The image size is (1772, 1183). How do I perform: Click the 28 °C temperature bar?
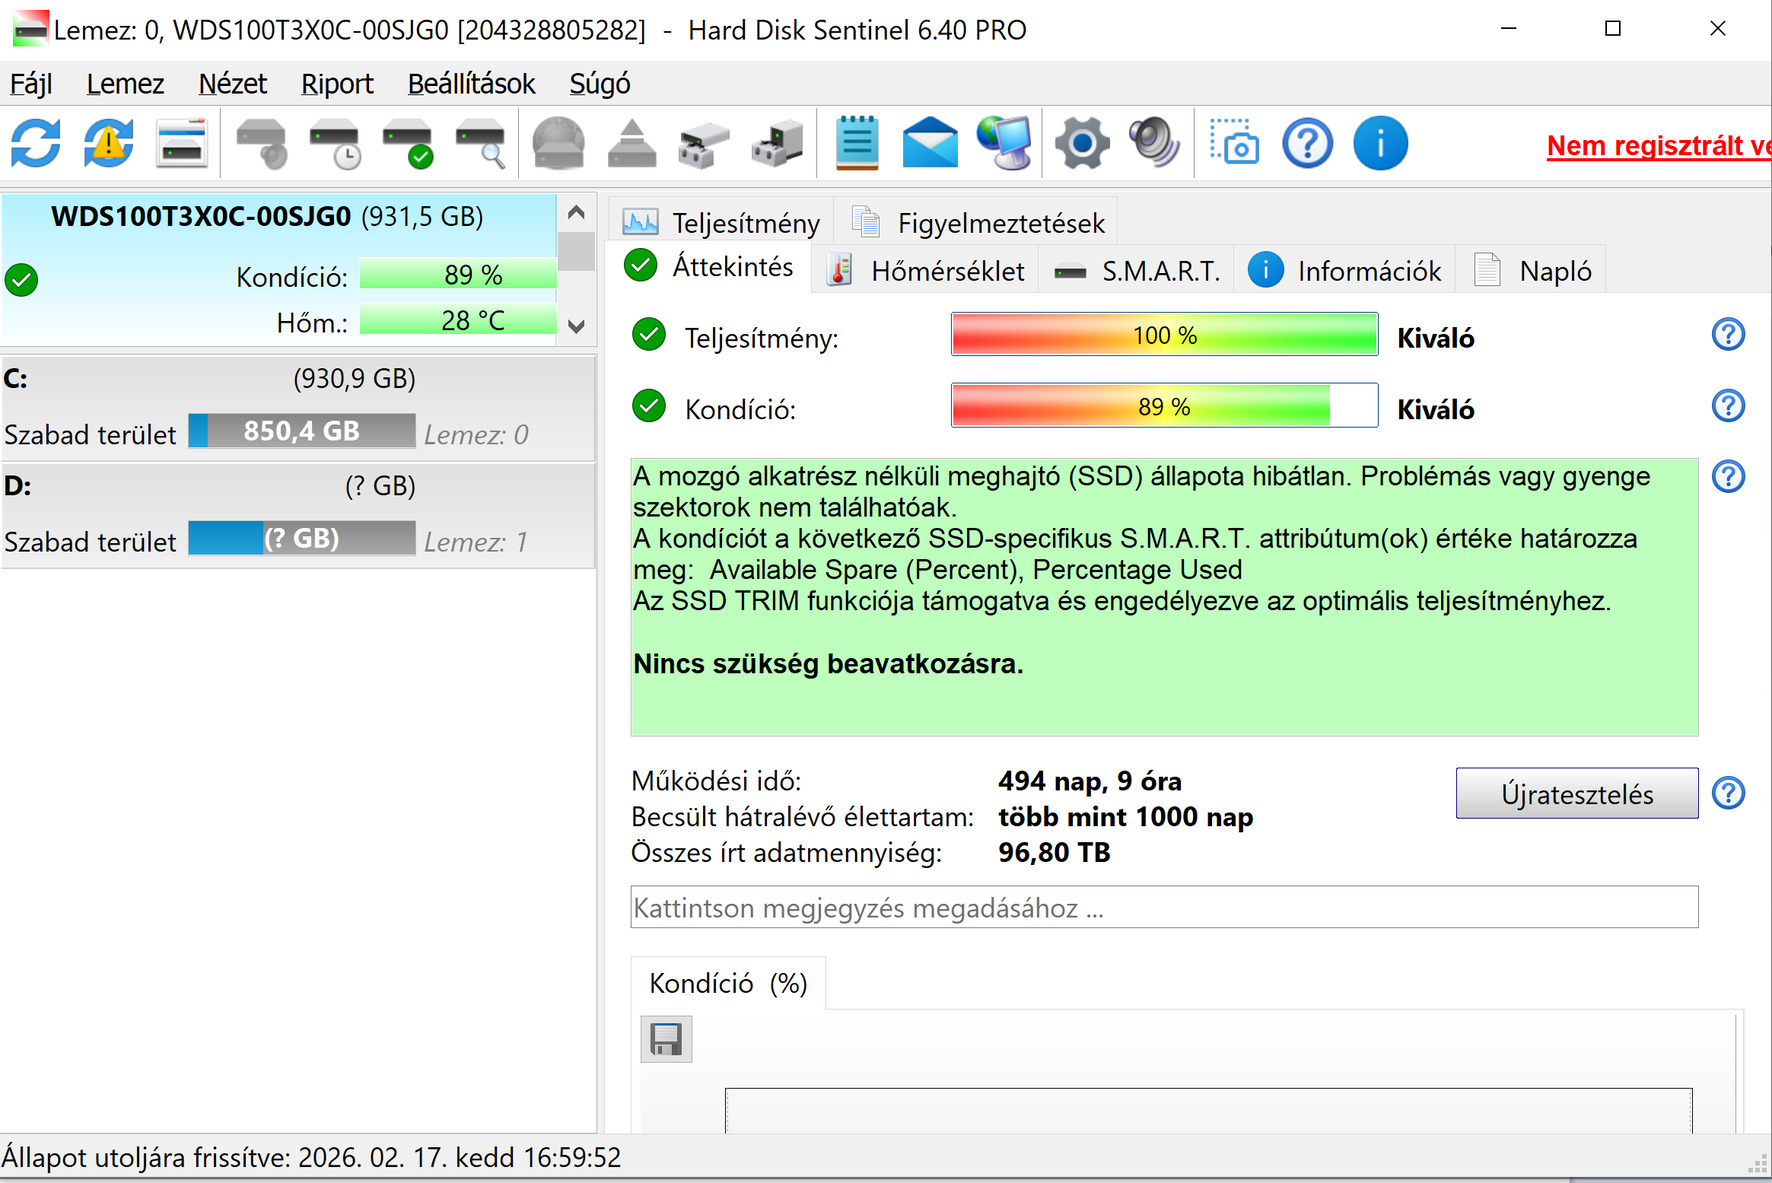(458, 320)
